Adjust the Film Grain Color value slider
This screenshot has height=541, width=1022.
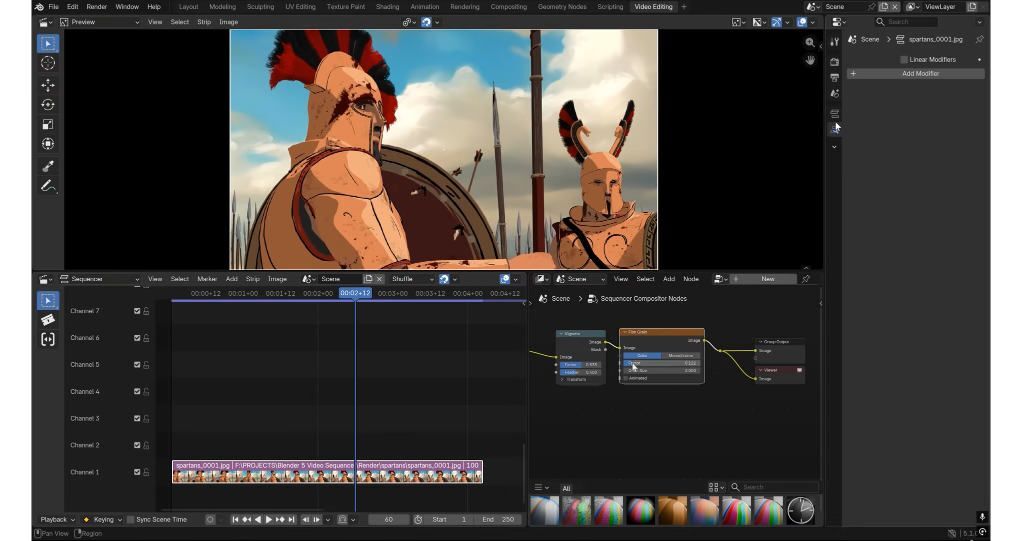point(660,363)
